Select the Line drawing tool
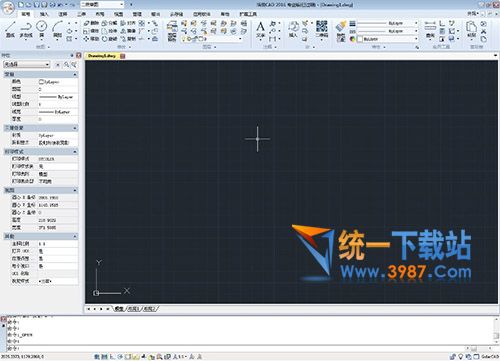Image resolution: width=500 pixels, height=361 pixels. [x=10, y=29]
